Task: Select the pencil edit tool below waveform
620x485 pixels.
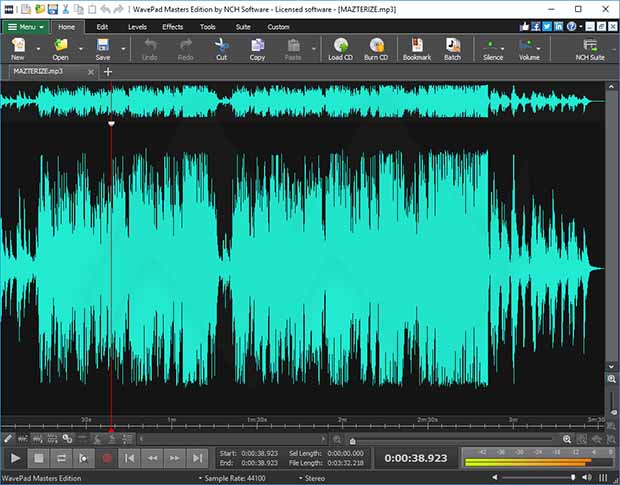Action: pos(8,438)
